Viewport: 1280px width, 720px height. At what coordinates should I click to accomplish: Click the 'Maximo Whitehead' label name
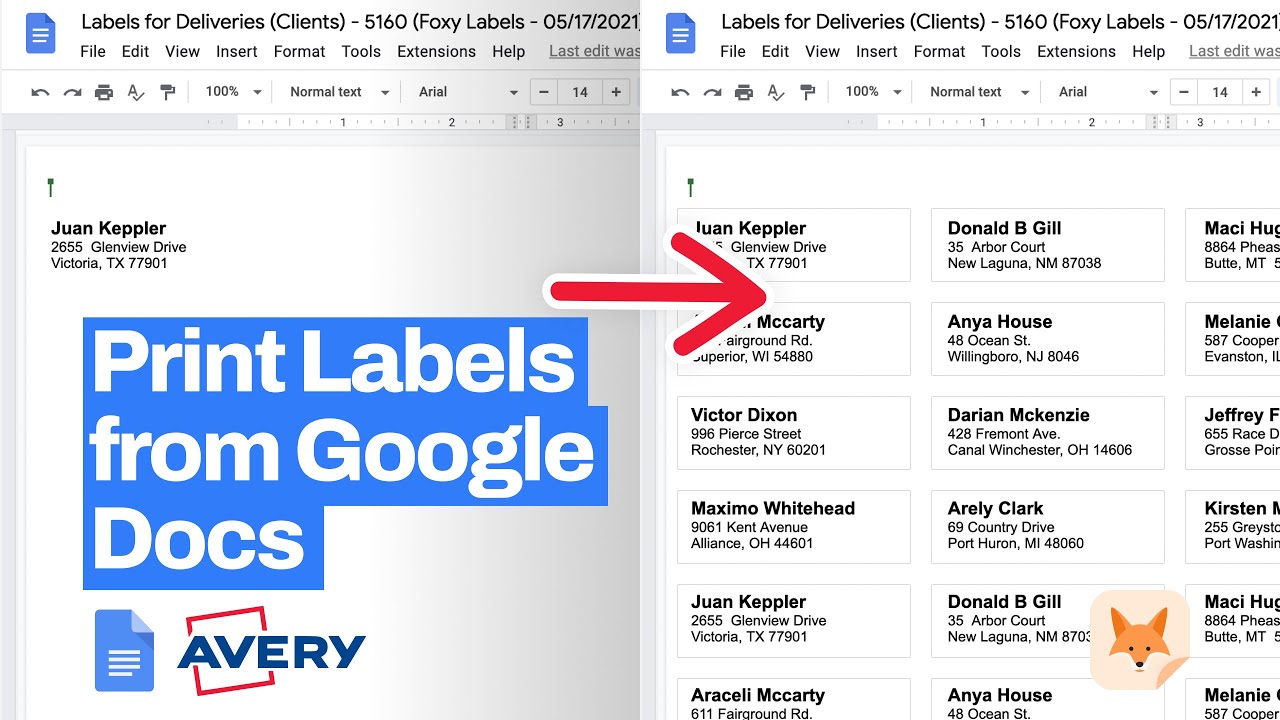pyautogui.click(x=773, y=508)
